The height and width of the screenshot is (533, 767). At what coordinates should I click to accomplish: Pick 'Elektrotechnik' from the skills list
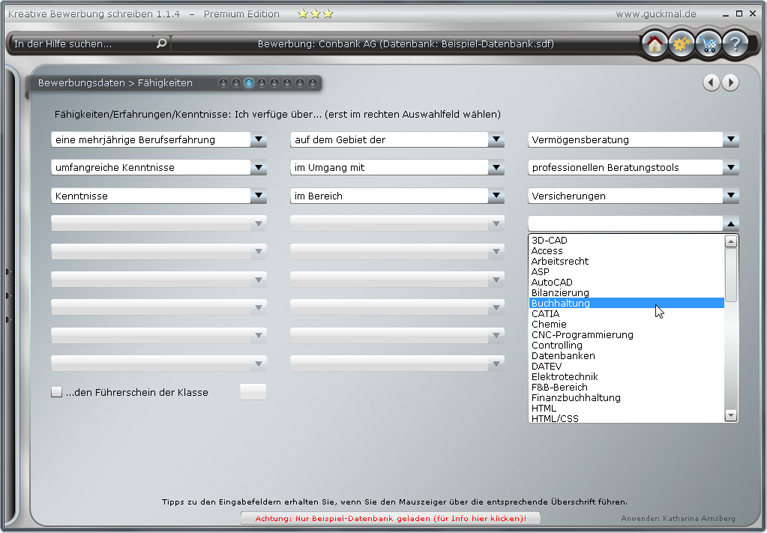[x=564, y=377]
